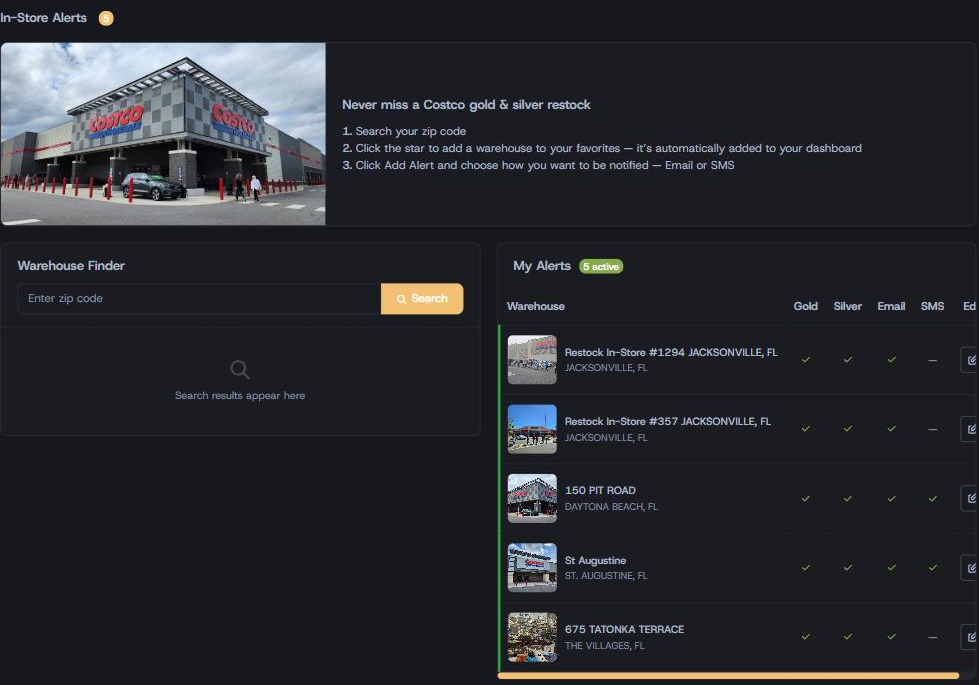This screenshot has height=685, width=979.
Task: Click the Gold checkmark for #1294 Jacksonville
Action: pos(805,360)
